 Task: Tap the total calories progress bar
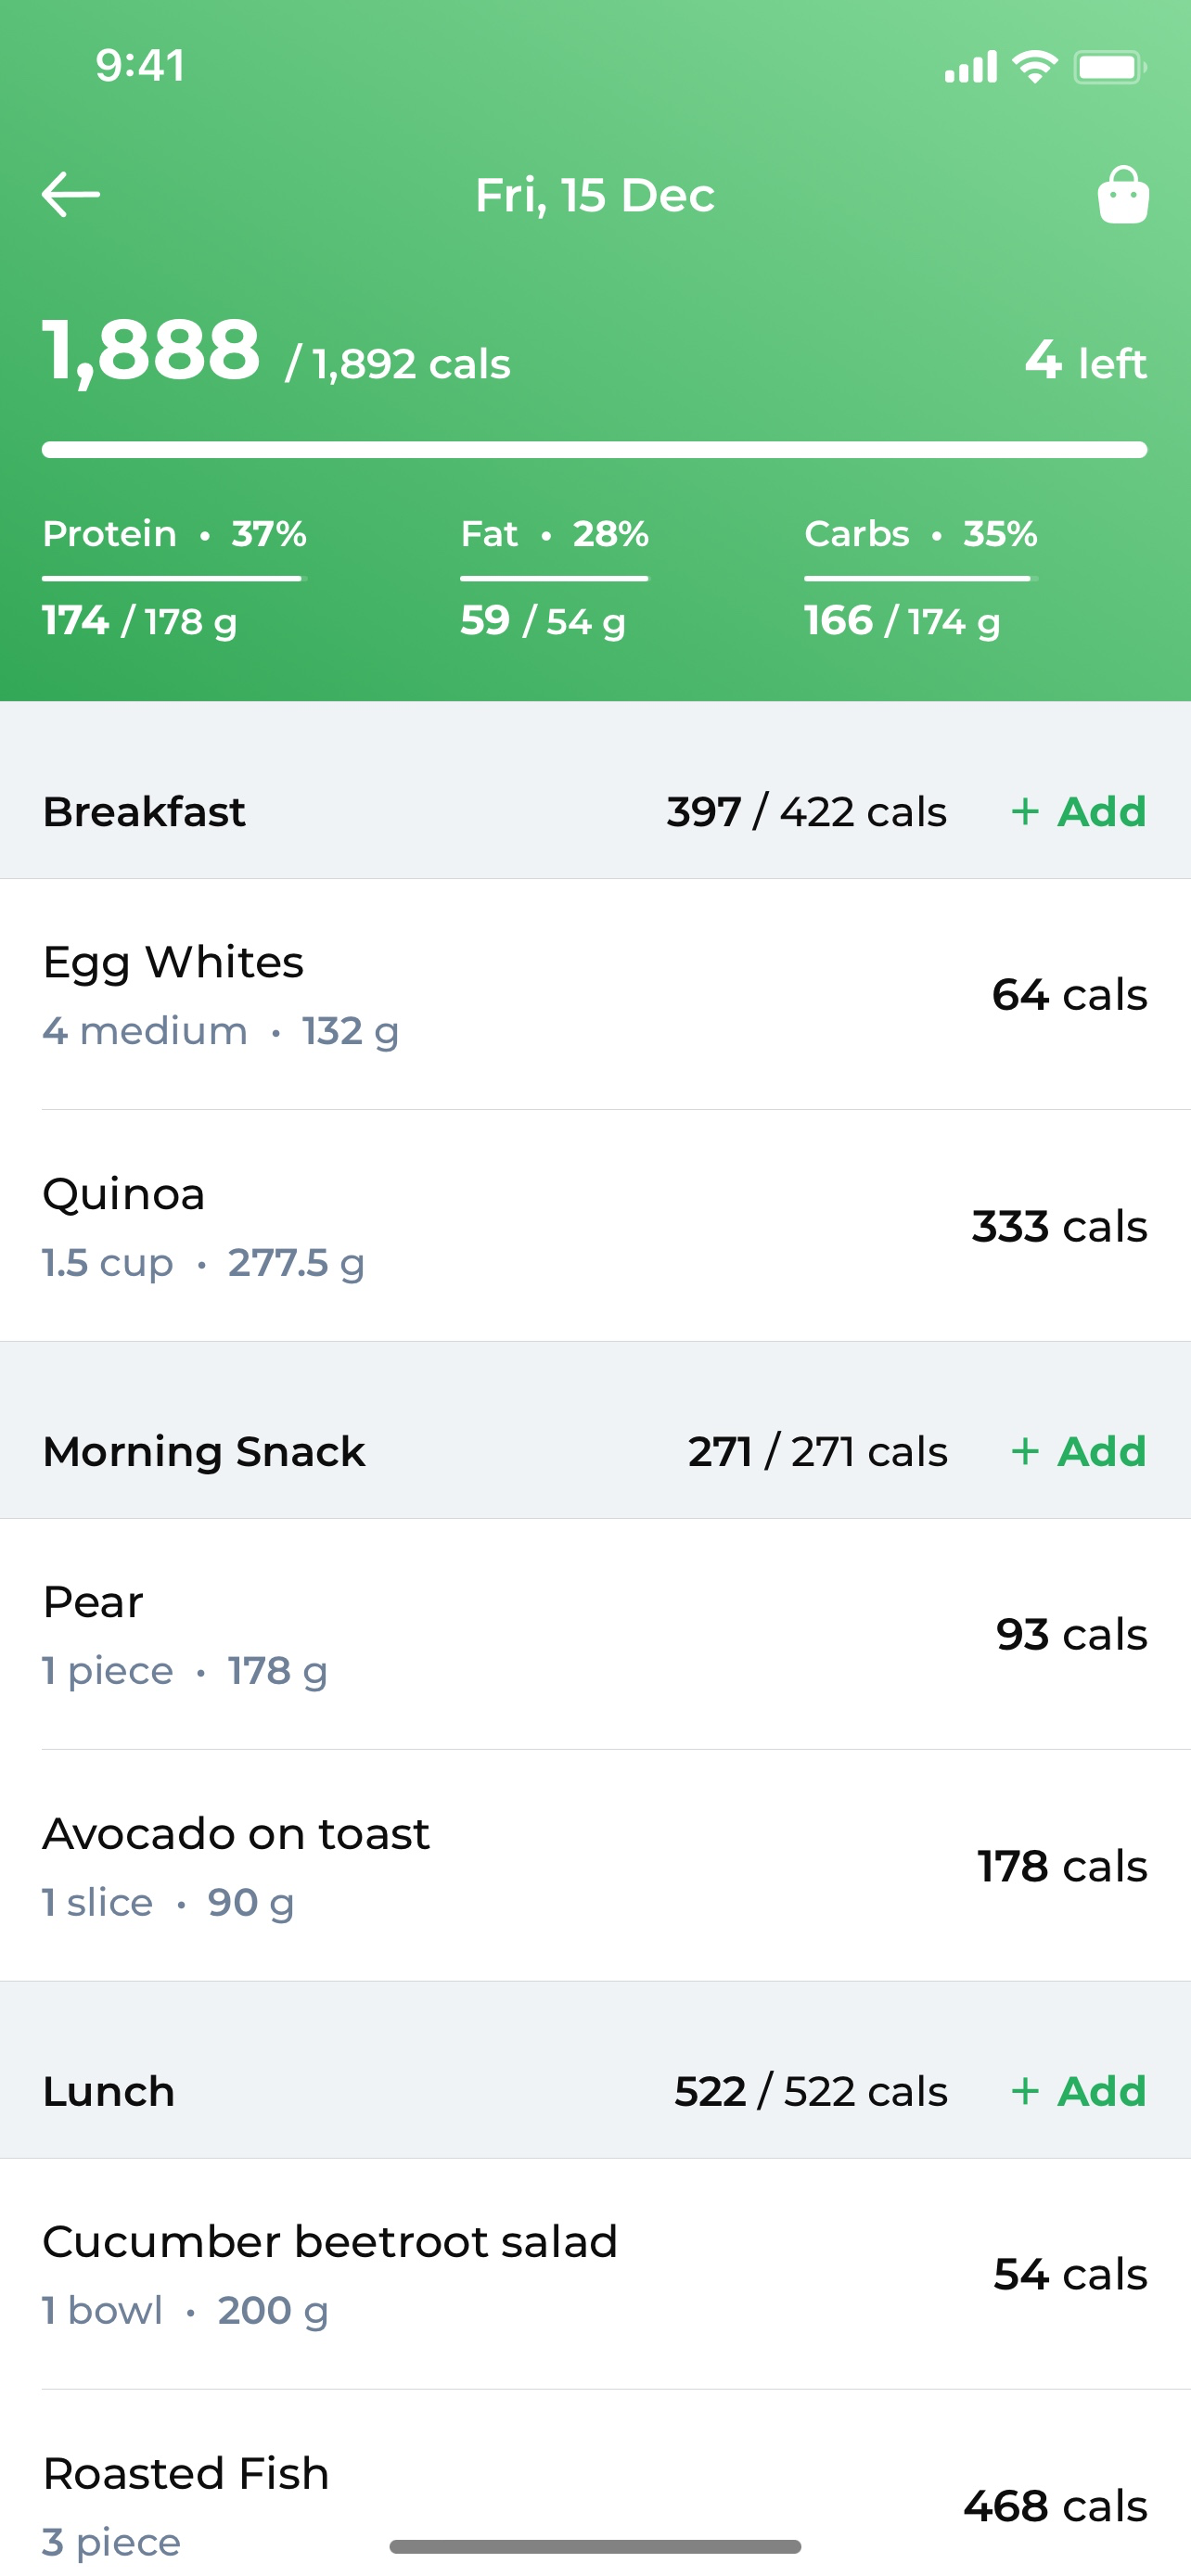click(594, 450)
